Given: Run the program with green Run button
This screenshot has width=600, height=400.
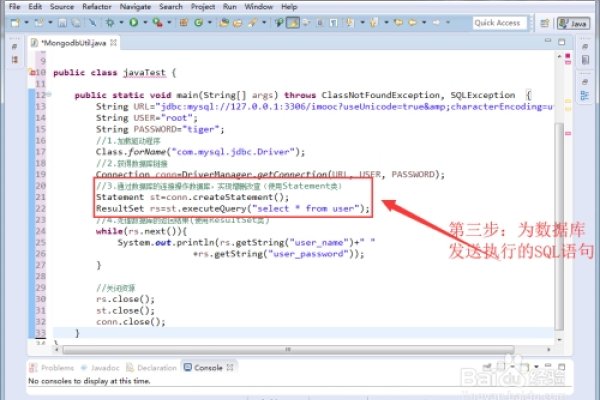Looking at the screenshot, I should pos(133,22).
